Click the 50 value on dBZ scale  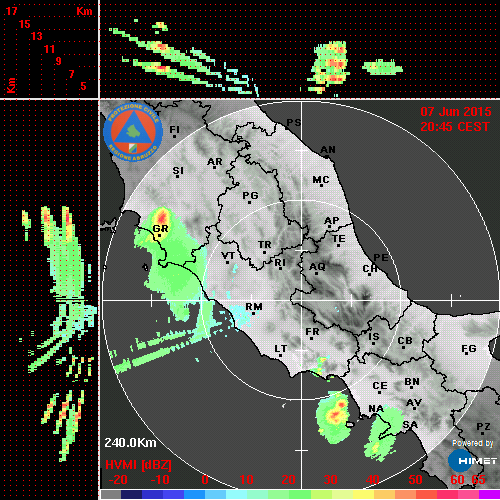(415, 480)
